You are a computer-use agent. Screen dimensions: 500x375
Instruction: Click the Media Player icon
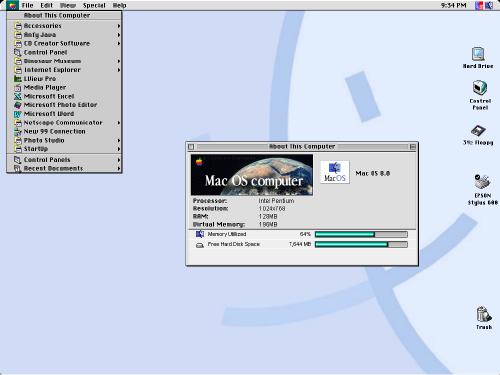(18, 88)
